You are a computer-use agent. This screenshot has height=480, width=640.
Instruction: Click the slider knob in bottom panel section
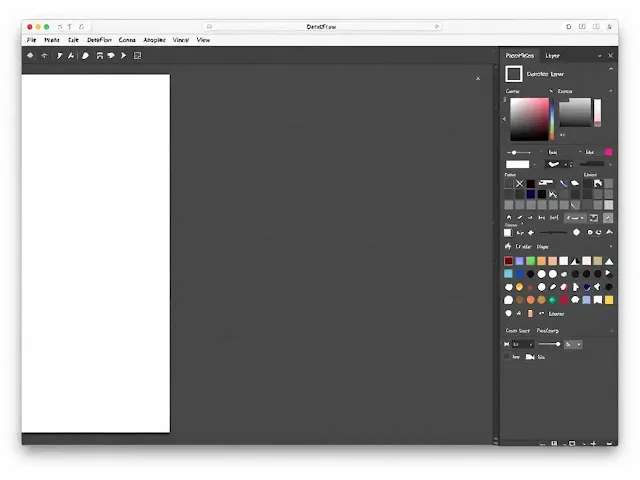(558, 344)
